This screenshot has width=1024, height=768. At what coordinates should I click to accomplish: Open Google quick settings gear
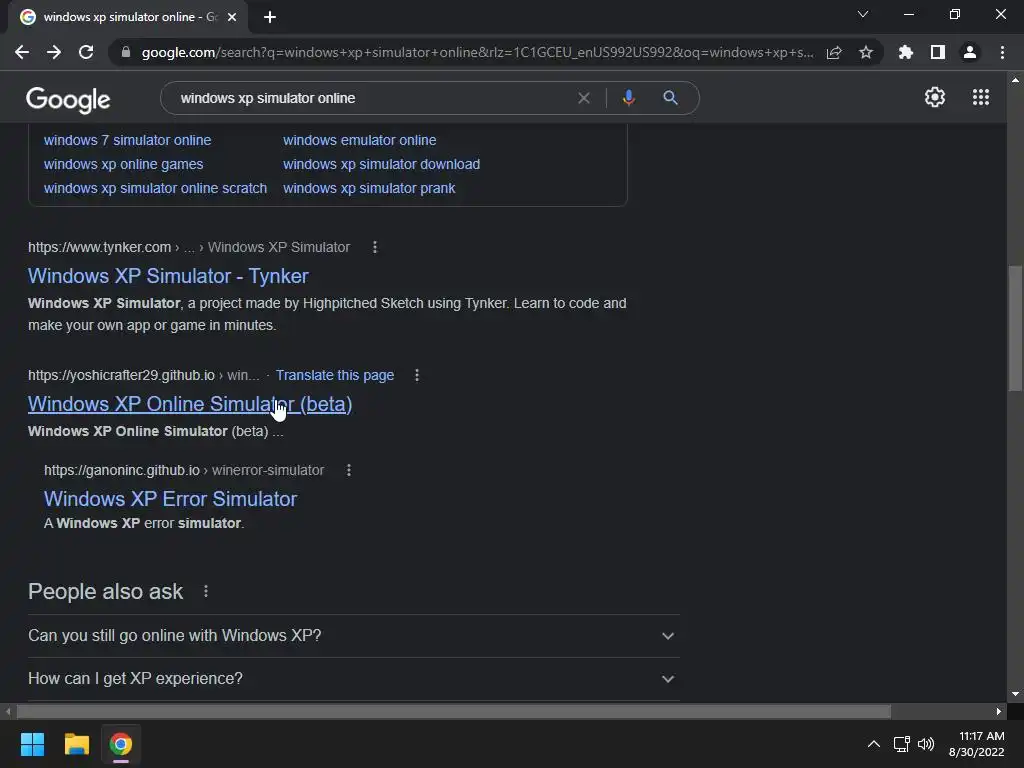[935, 97]
